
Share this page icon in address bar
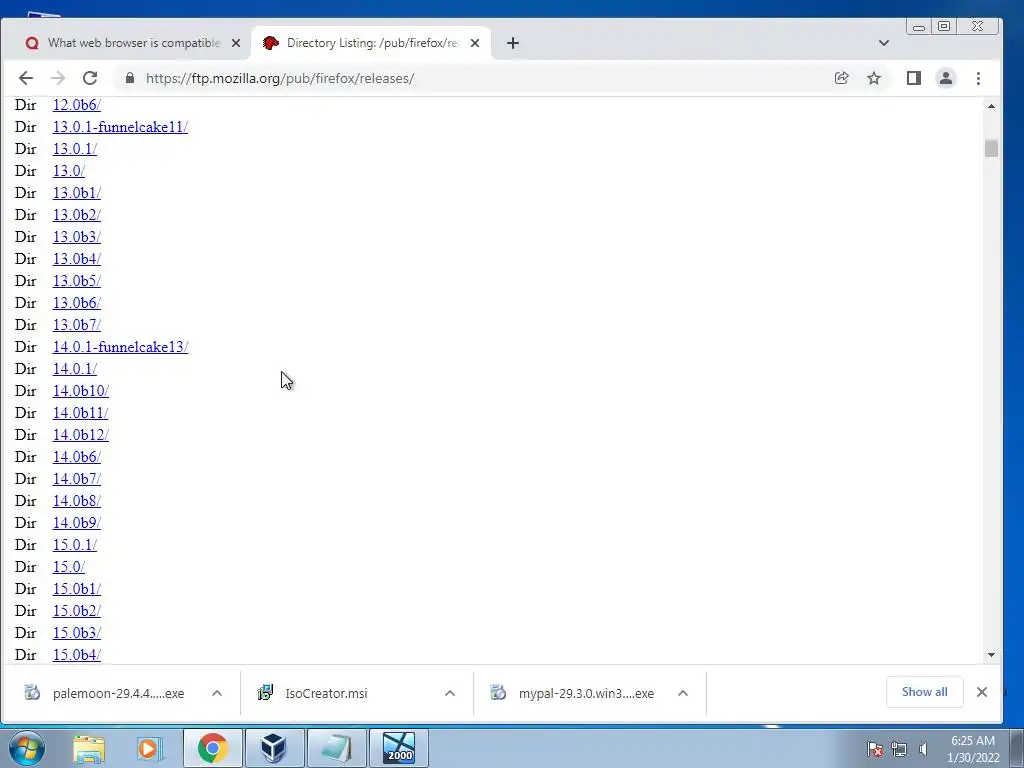841,78
